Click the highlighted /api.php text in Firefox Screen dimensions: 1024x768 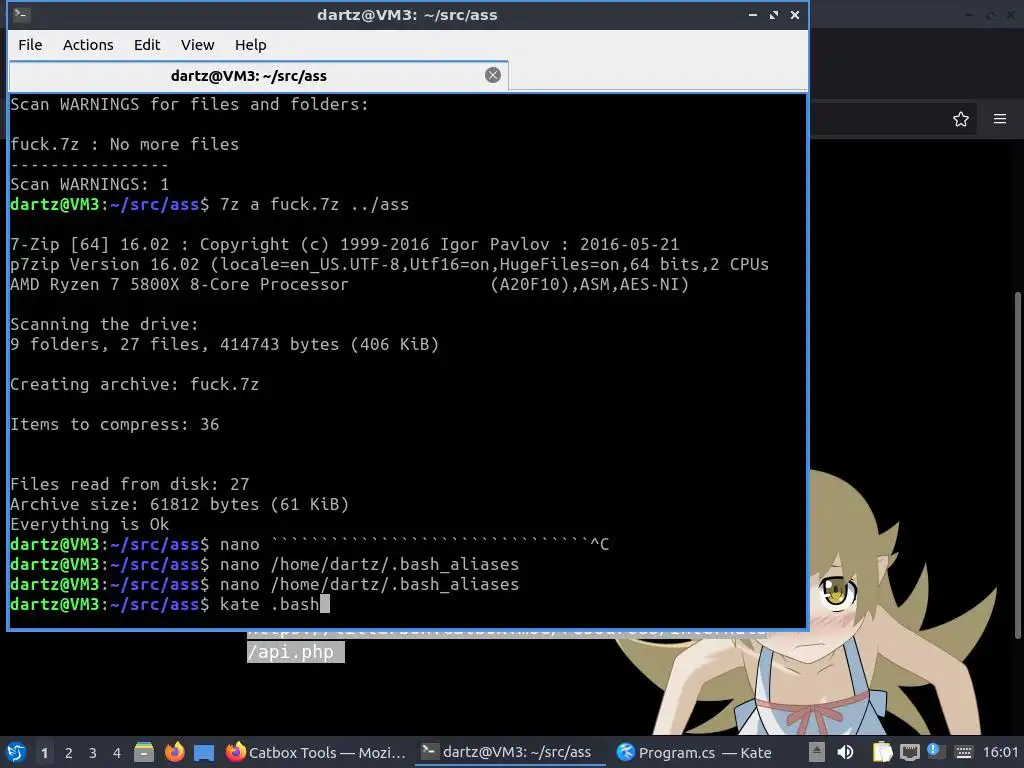(x=295, y=652)
